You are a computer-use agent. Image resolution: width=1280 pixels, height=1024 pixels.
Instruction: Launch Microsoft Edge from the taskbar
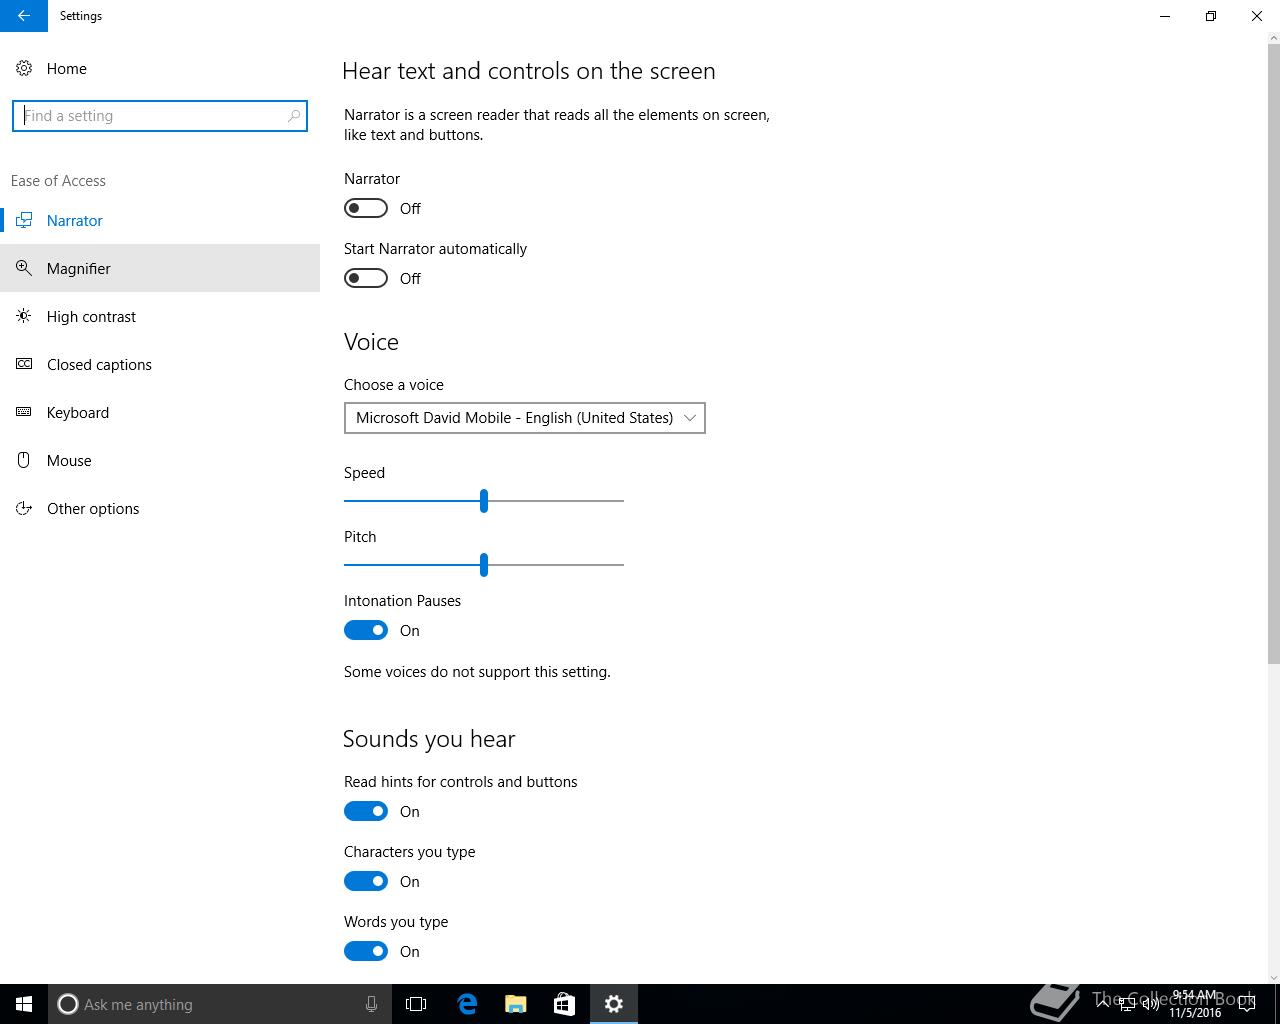click(x=467, y=1004)
